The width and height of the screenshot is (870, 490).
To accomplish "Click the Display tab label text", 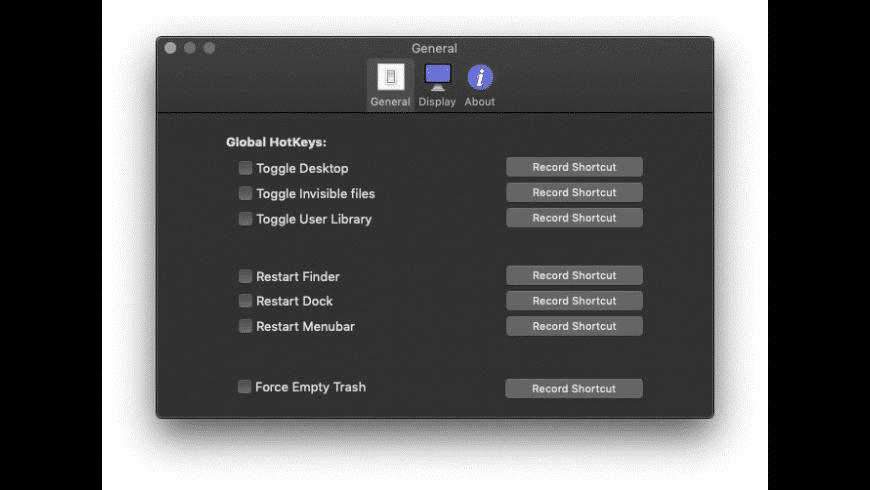I will pyautogui.click(x=437, y=102).
